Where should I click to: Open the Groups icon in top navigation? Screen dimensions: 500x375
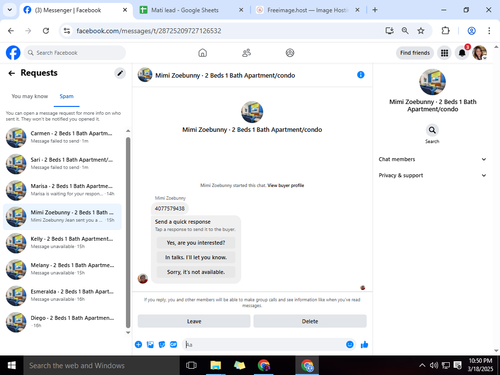(x=290, y=53)
